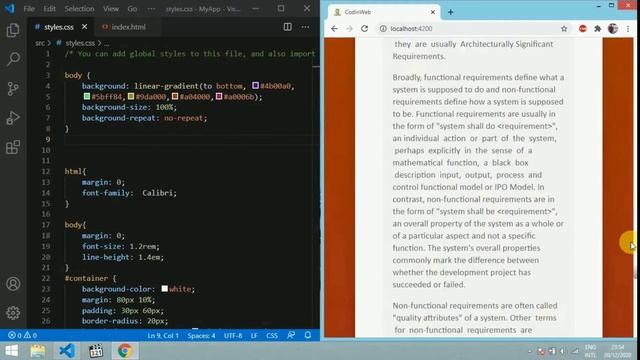Change indentation via Spaces: 4
This screenshot has height=360, width=640.
click(201, 336)
